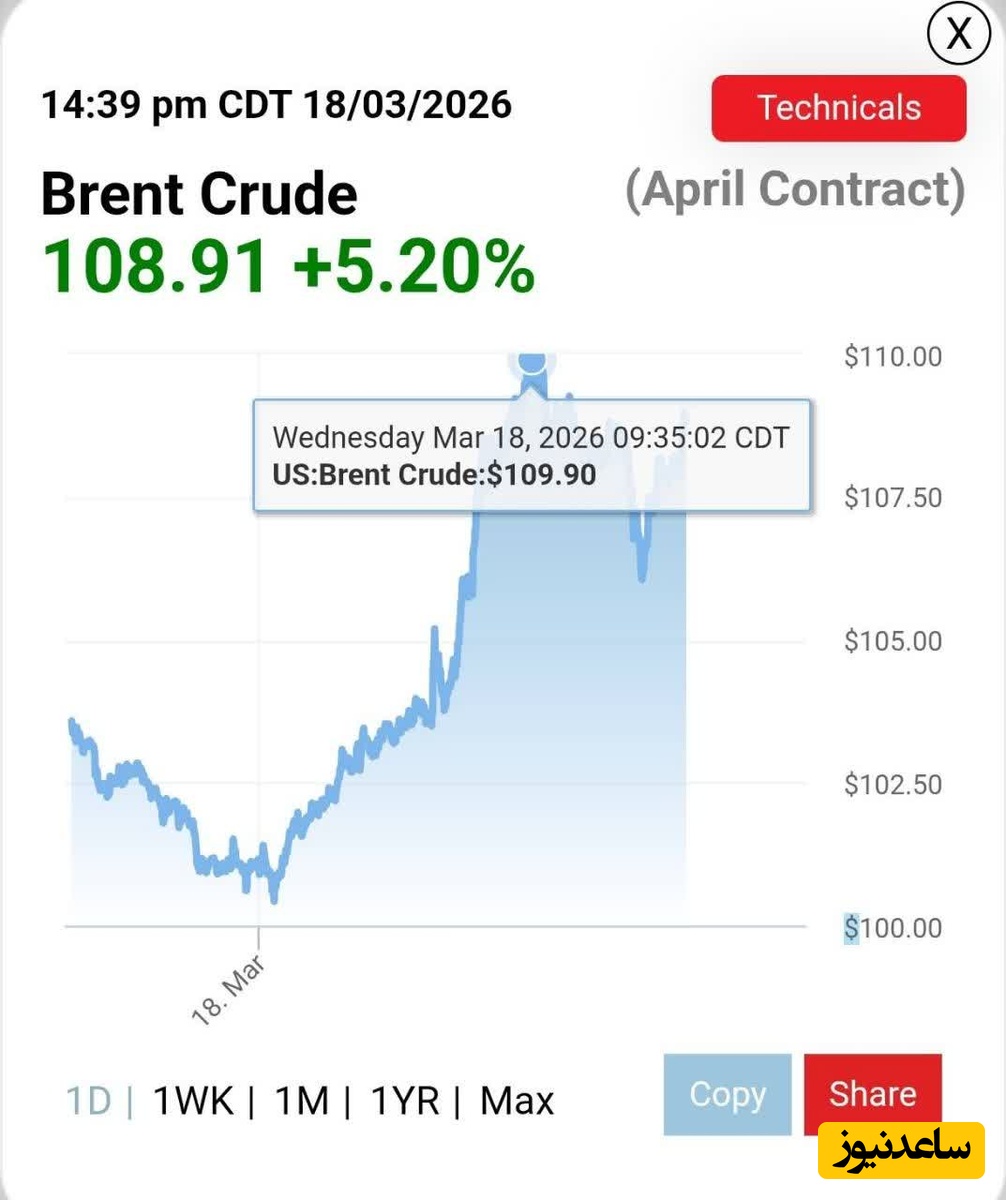Show the Max time range
The image size is (1006, 1200).
516,1101
